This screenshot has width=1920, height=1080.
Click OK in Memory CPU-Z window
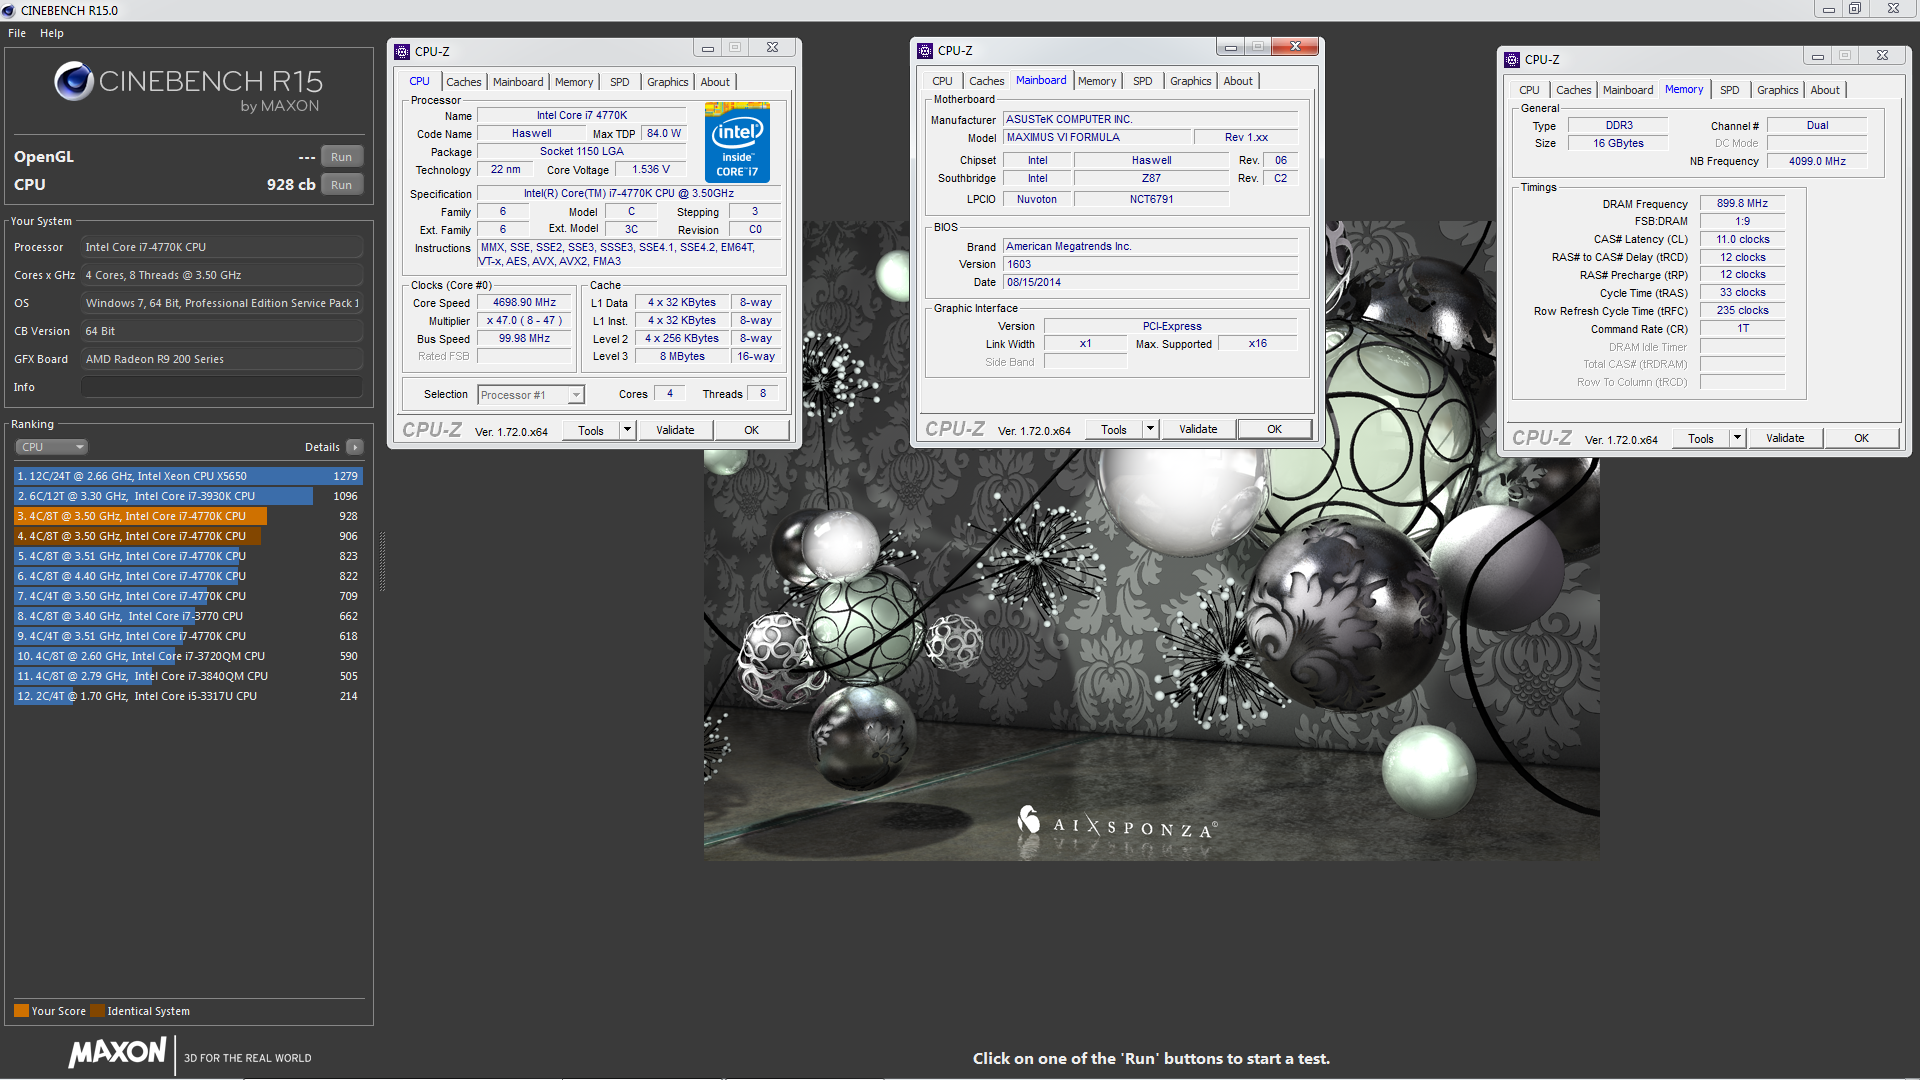coord(1862,439)
